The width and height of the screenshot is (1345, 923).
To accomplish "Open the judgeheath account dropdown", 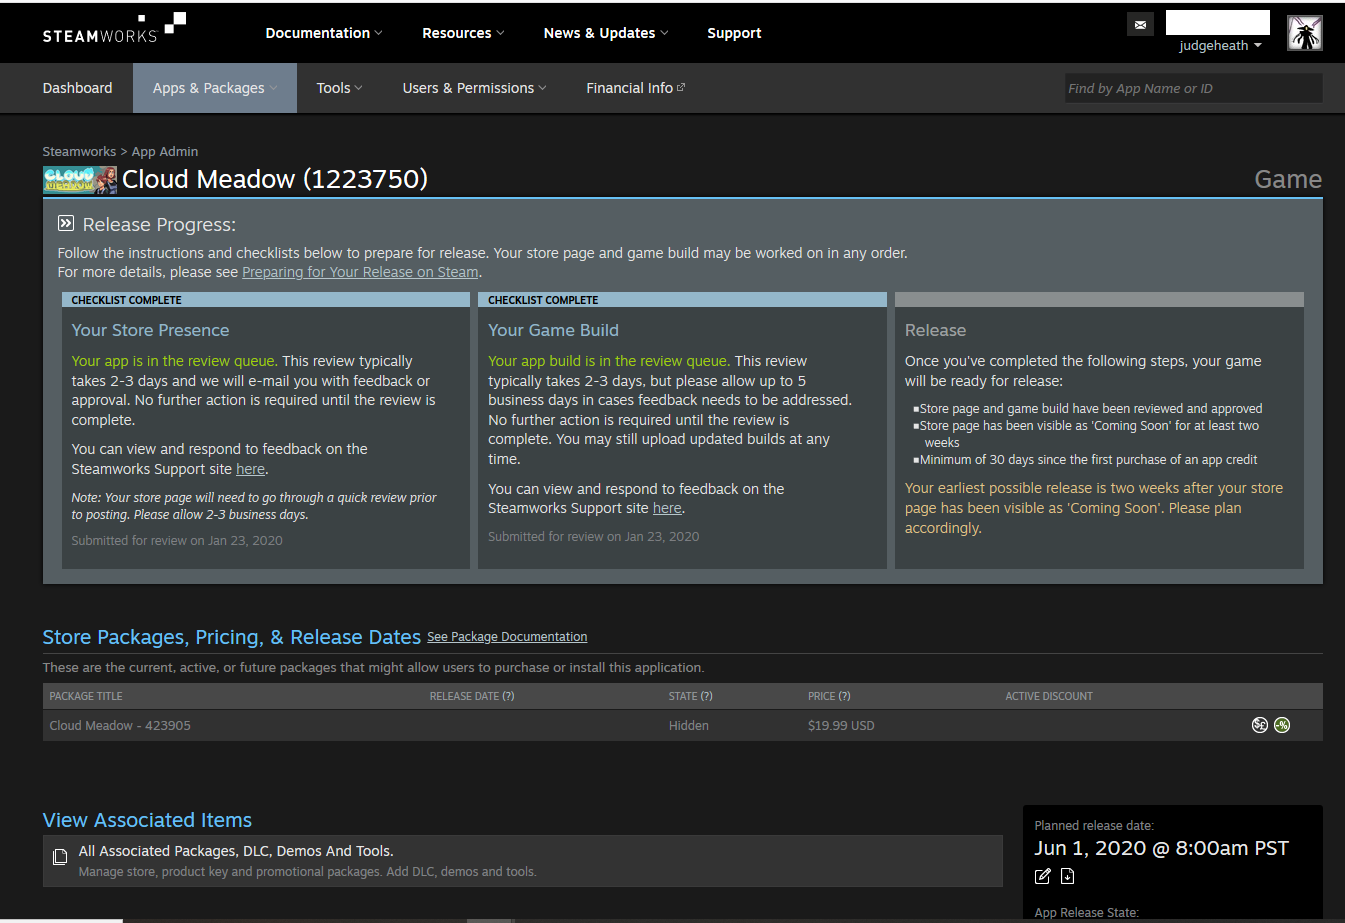I will tap(1220, 46).
